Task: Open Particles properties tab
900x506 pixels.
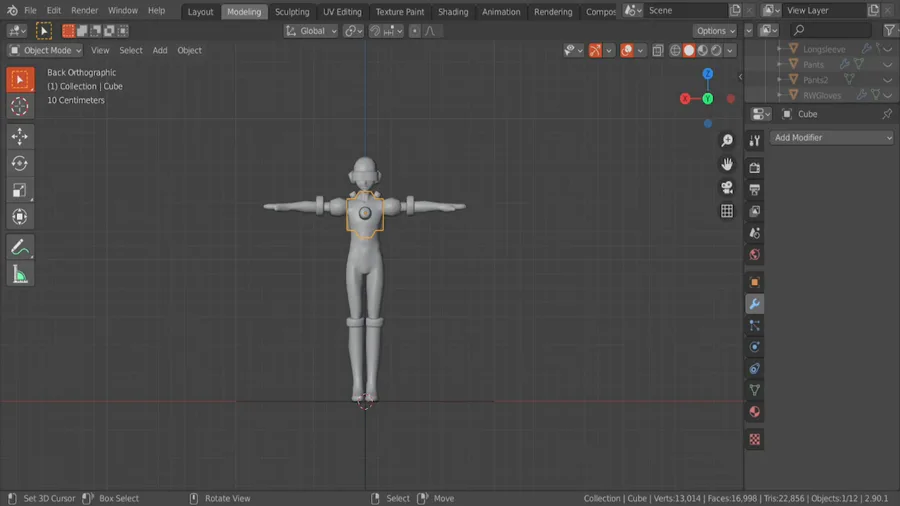Action: coord(755,325)
